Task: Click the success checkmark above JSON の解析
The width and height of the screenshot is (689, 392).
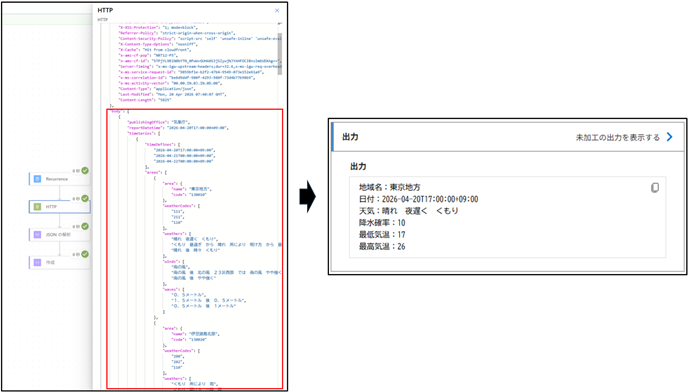Action: pos(85,226)
